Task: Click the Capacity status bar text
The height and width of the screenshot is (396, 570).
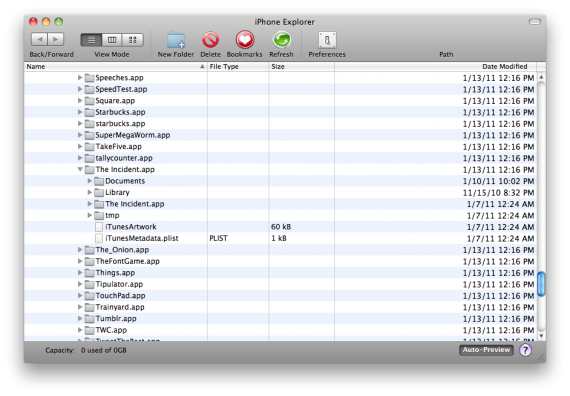Action: [x=86, y=350]
